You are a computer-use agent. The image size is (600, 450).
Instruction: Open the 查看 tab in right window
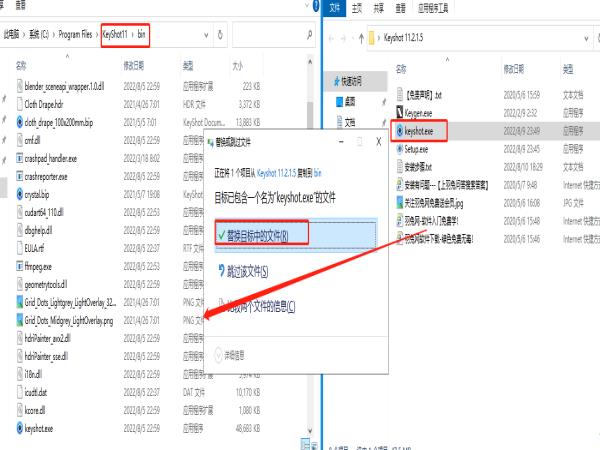400,8
